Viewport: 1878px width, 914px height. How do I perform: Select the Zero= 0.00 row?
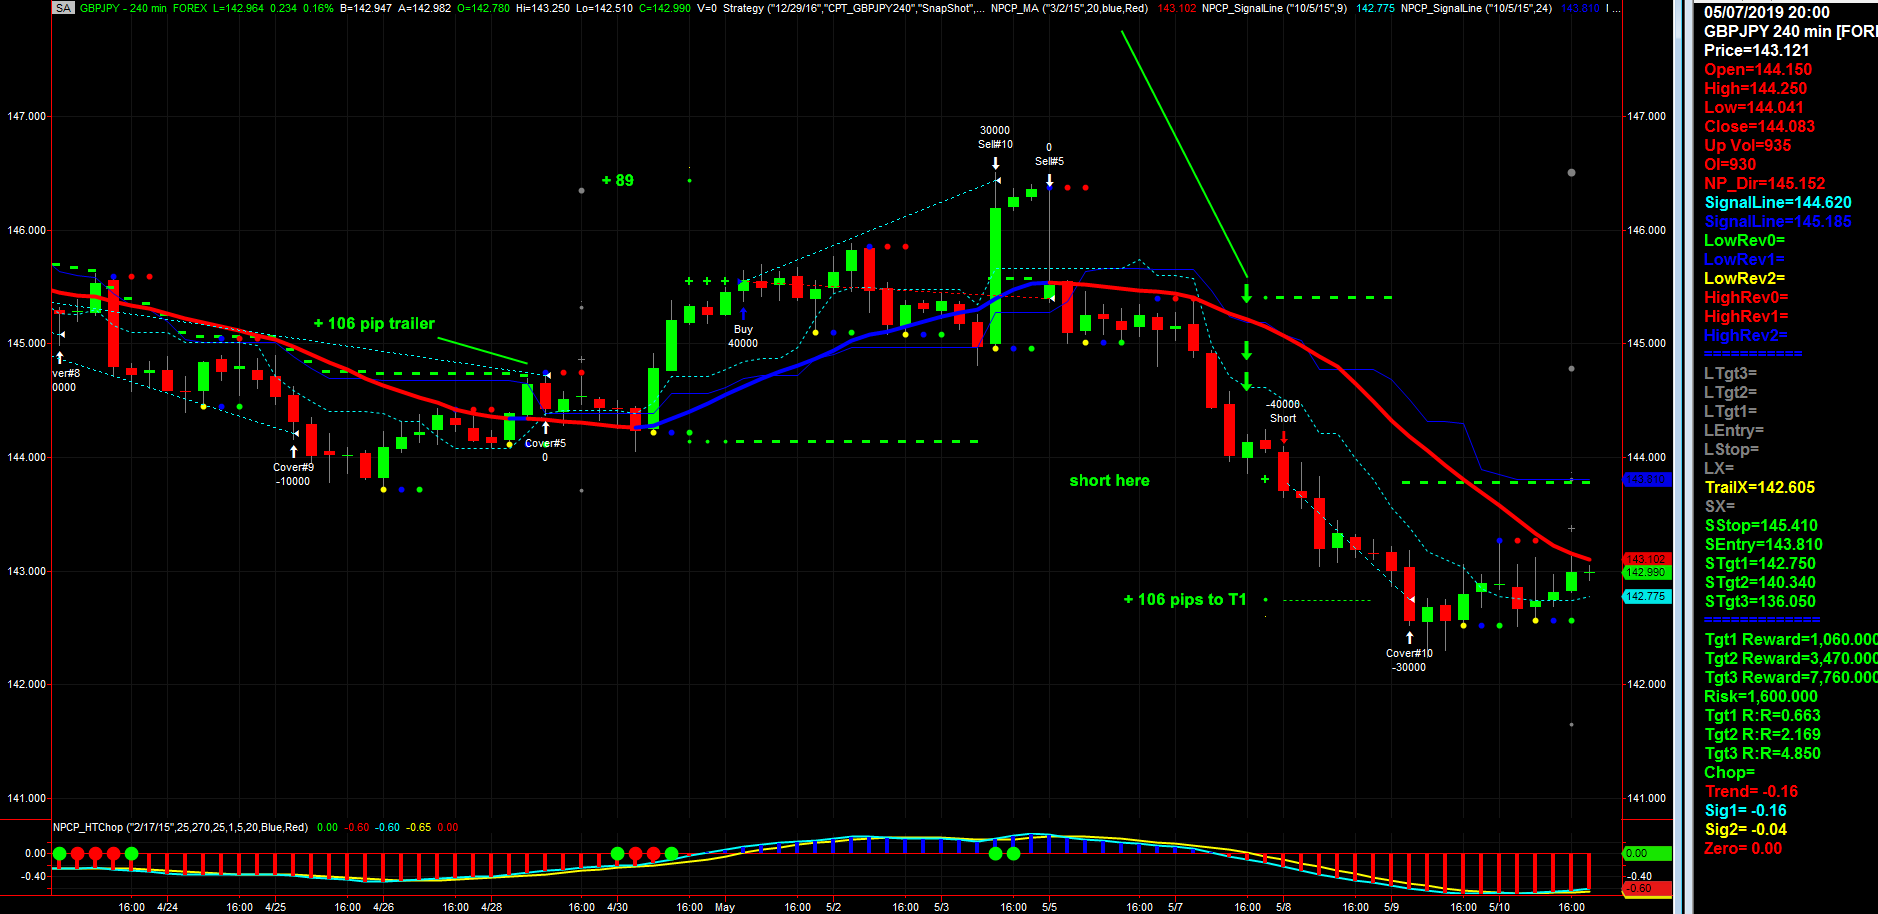tap(1744, 848)
